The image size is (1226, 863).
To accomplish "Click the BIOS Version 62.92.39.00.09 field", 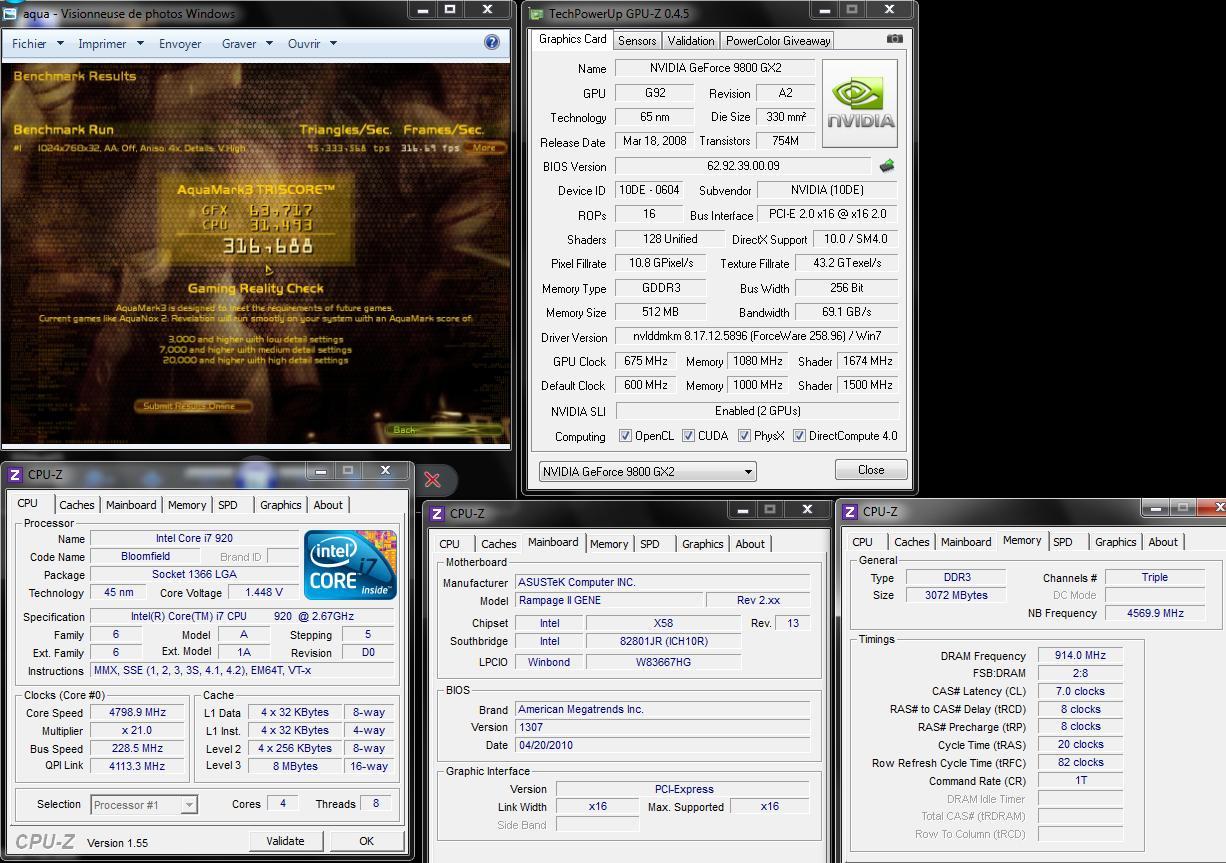I will (x=743, y=166).
